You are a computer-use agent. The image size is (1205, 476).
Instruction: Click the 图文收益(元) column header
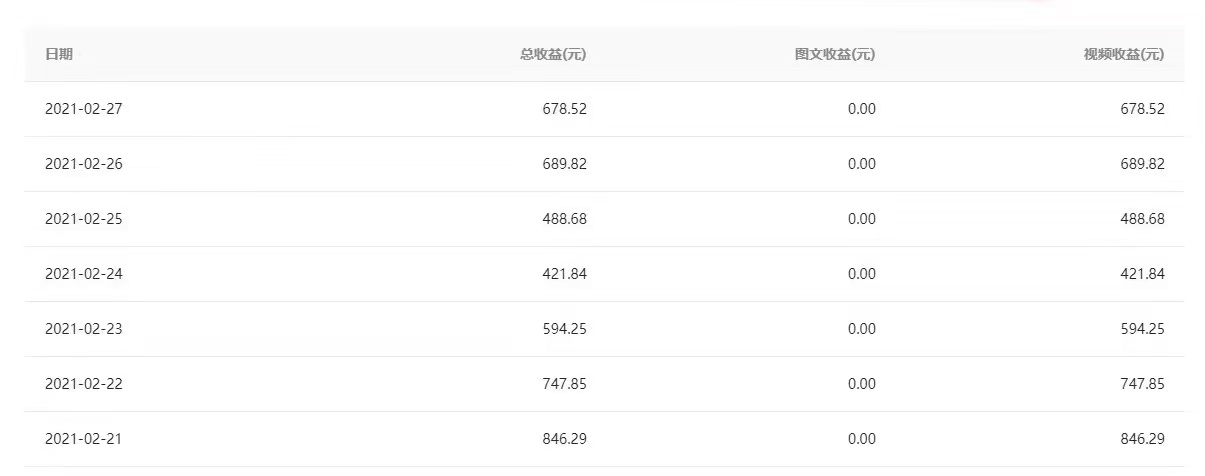coord(834,55)
